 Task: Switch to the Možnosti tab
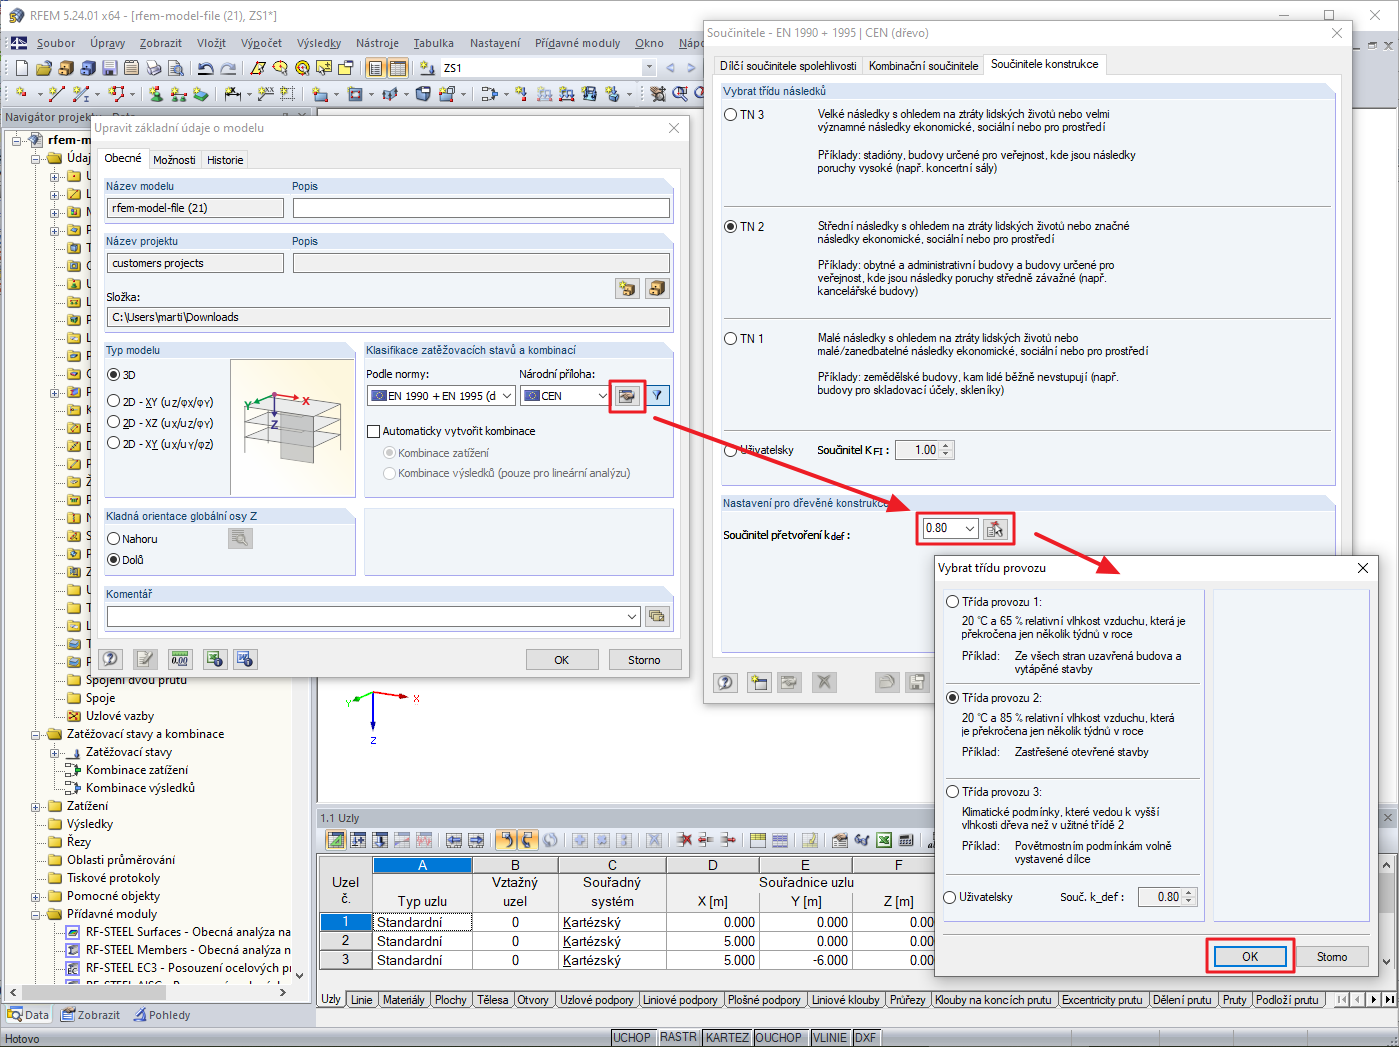174,160
